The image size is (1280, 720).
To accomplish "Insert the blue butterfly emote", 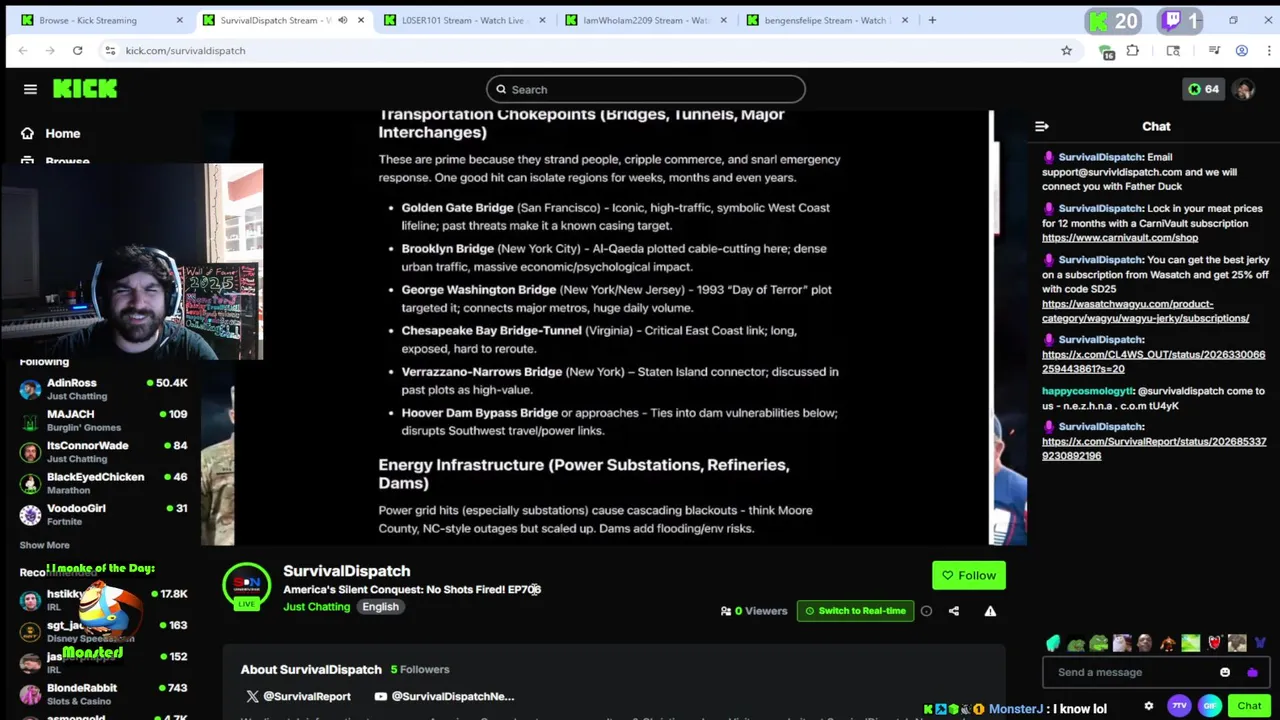I will 1260,643.
